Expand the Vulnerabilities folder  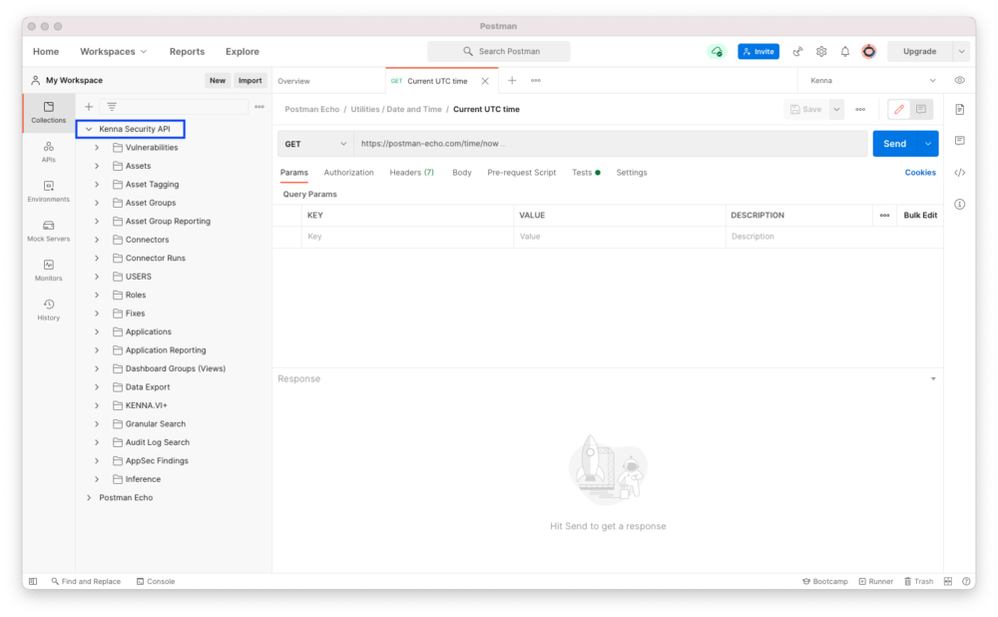(97, 148)
